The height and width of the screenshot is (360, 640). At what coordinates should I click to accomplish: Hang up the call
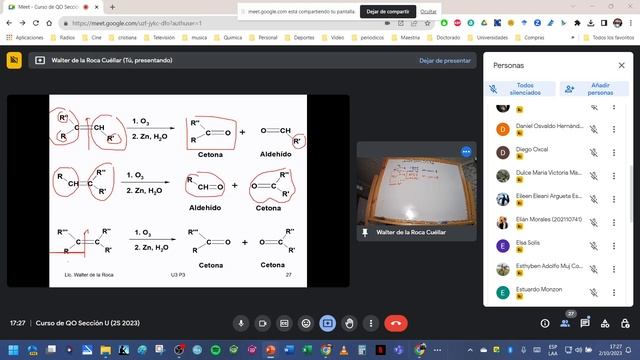pyautogui.click(x=396, y=323)
